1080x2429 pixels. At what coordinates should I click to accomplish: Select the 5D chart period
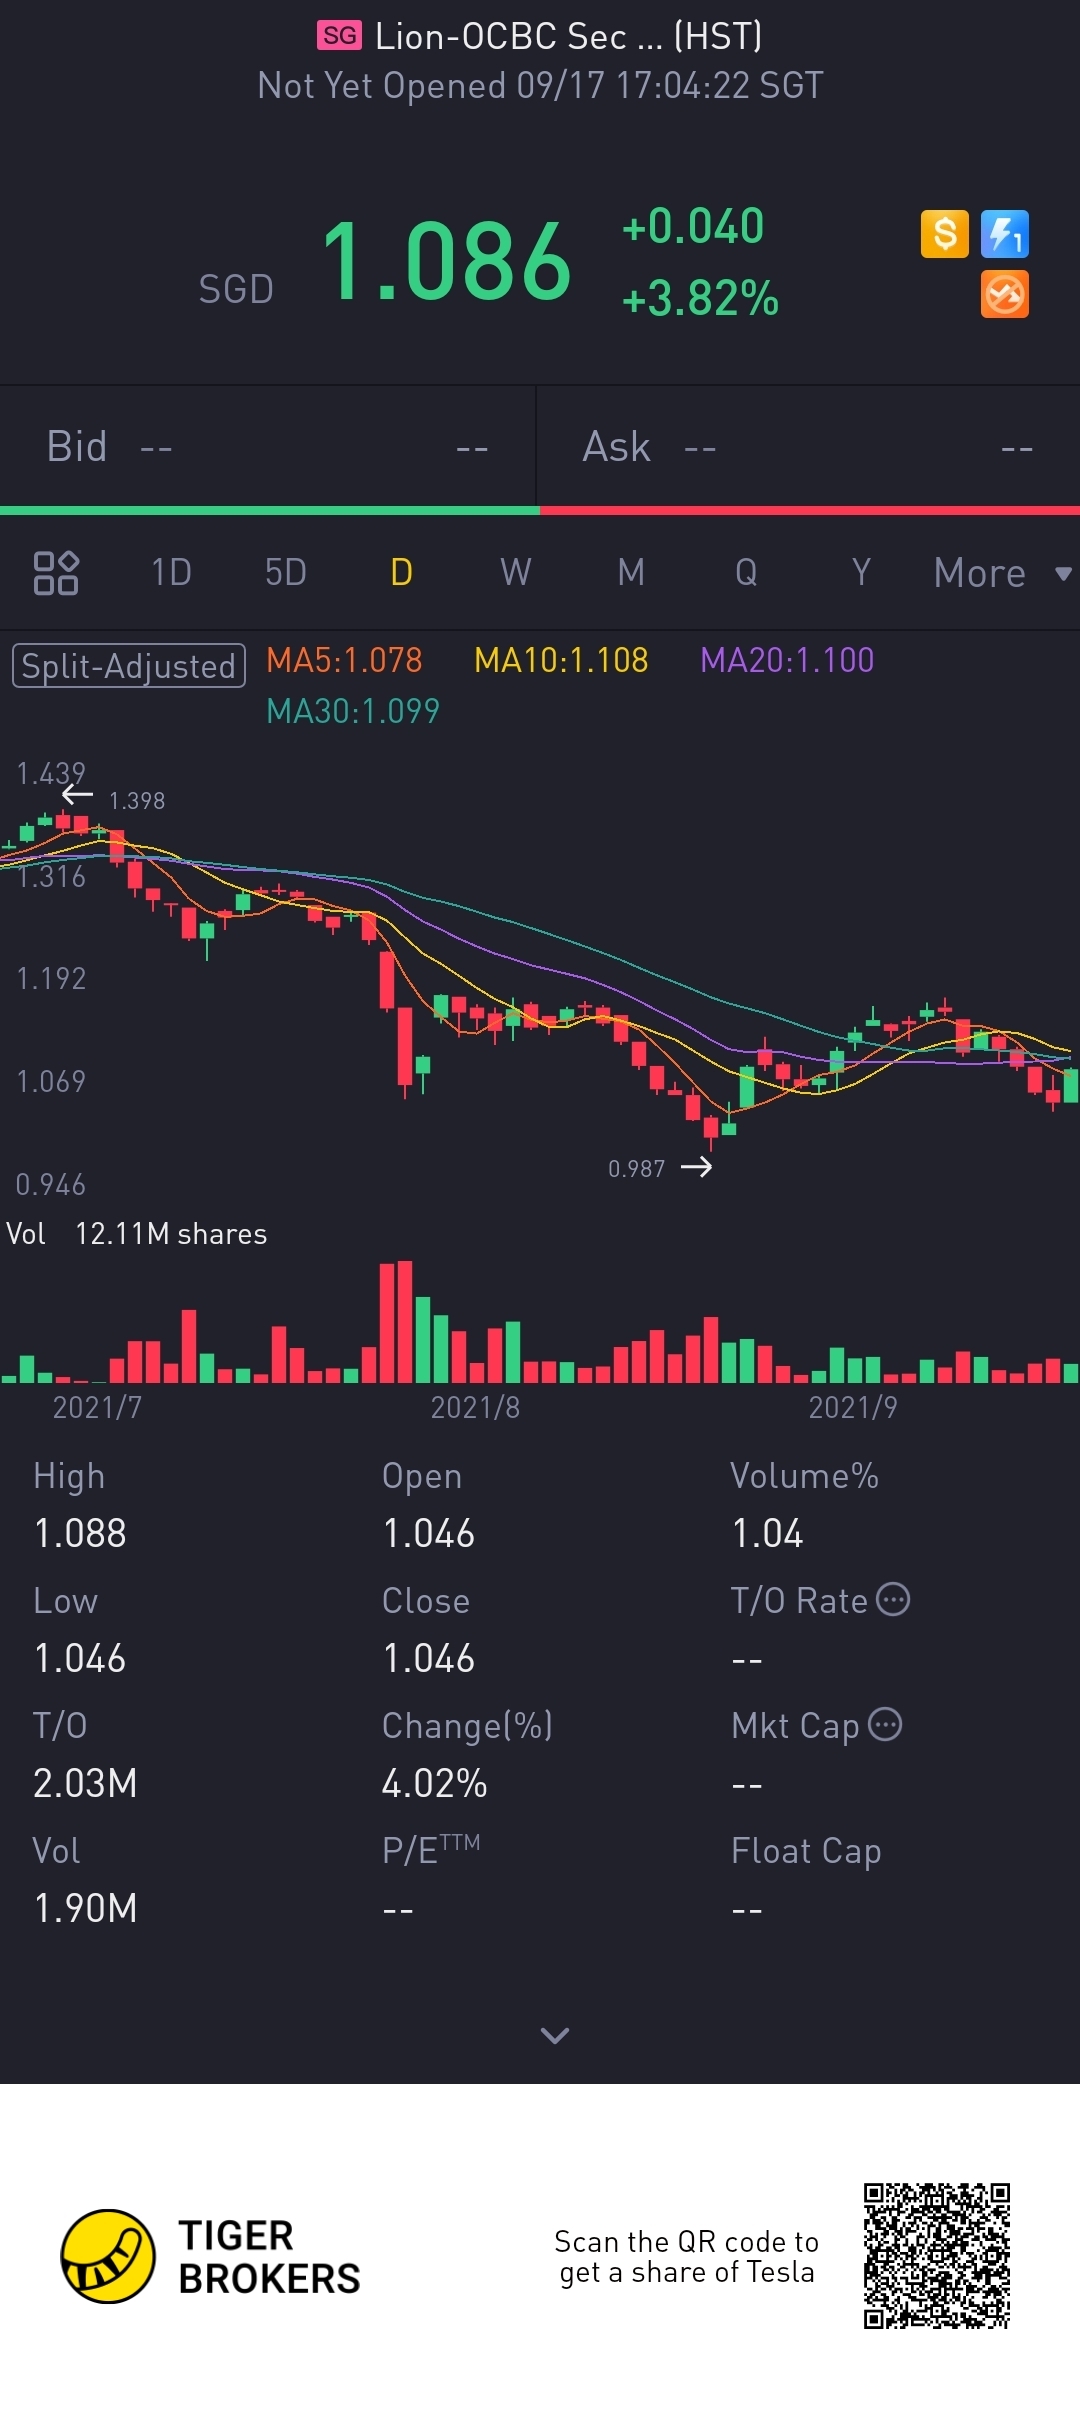[x=286, y=573]
